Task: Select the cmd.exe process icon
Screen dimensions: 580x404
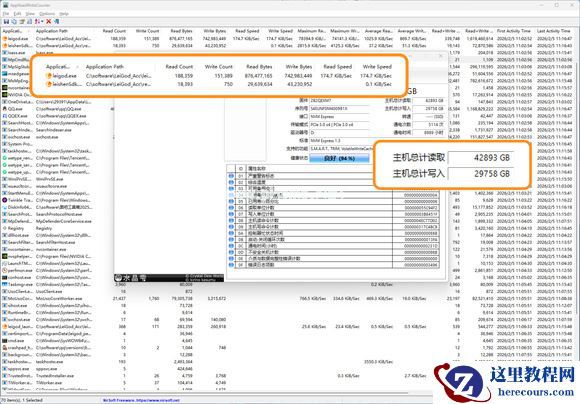Action: click(5, 340)
